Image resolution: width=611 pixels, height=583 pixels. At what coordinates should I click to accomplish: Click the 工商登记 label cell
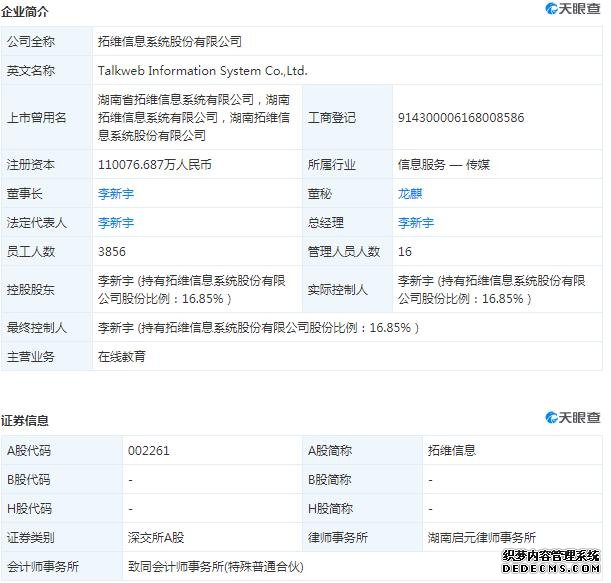(348, 118)
